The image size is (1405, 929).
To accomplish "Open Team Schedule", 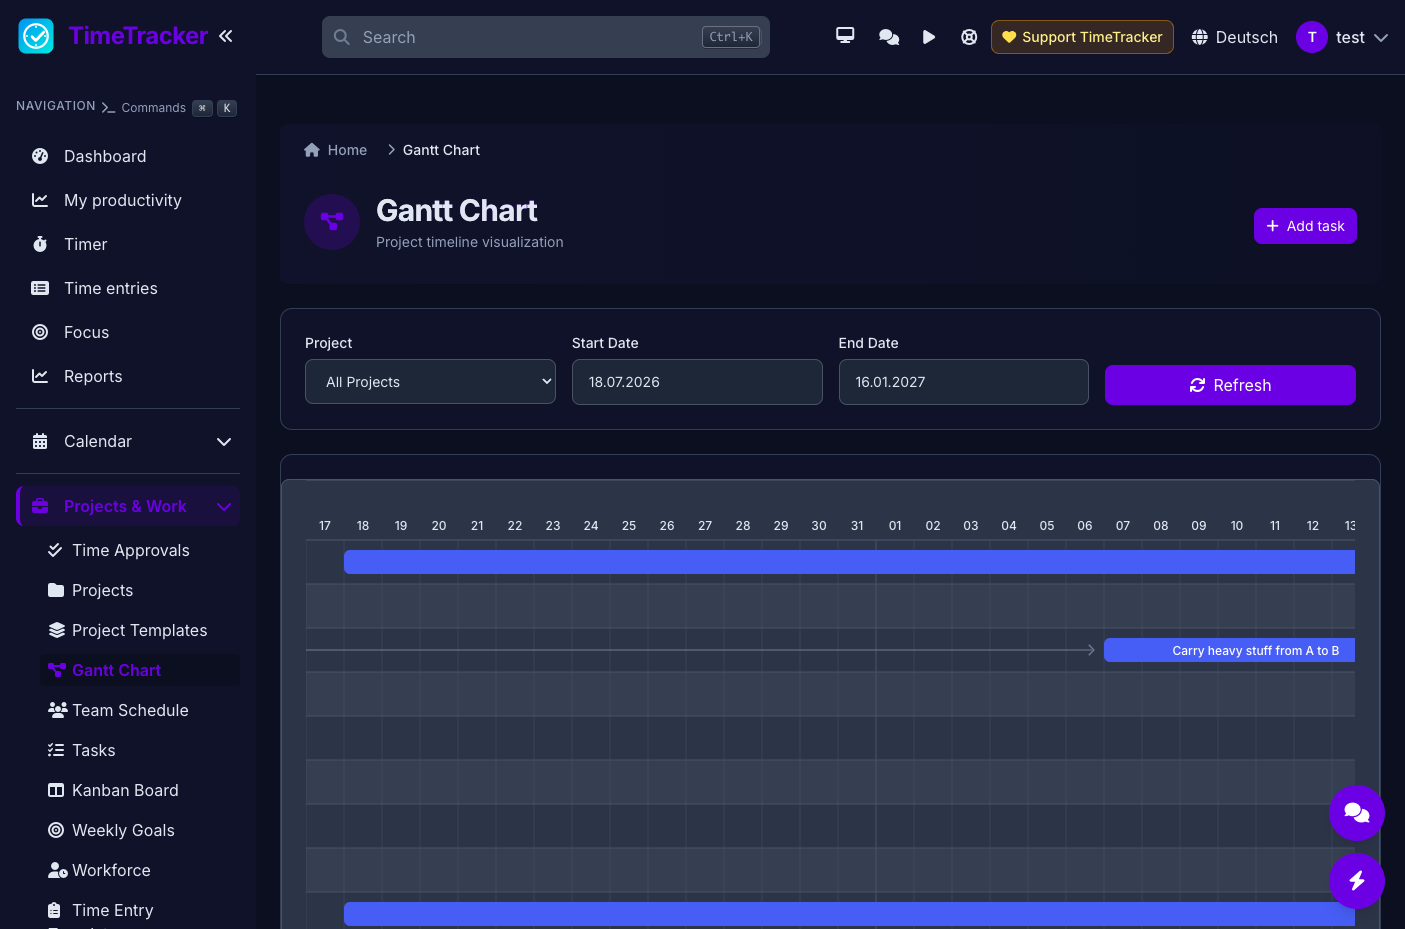I will pyautogui.click(x=140, y=710).
